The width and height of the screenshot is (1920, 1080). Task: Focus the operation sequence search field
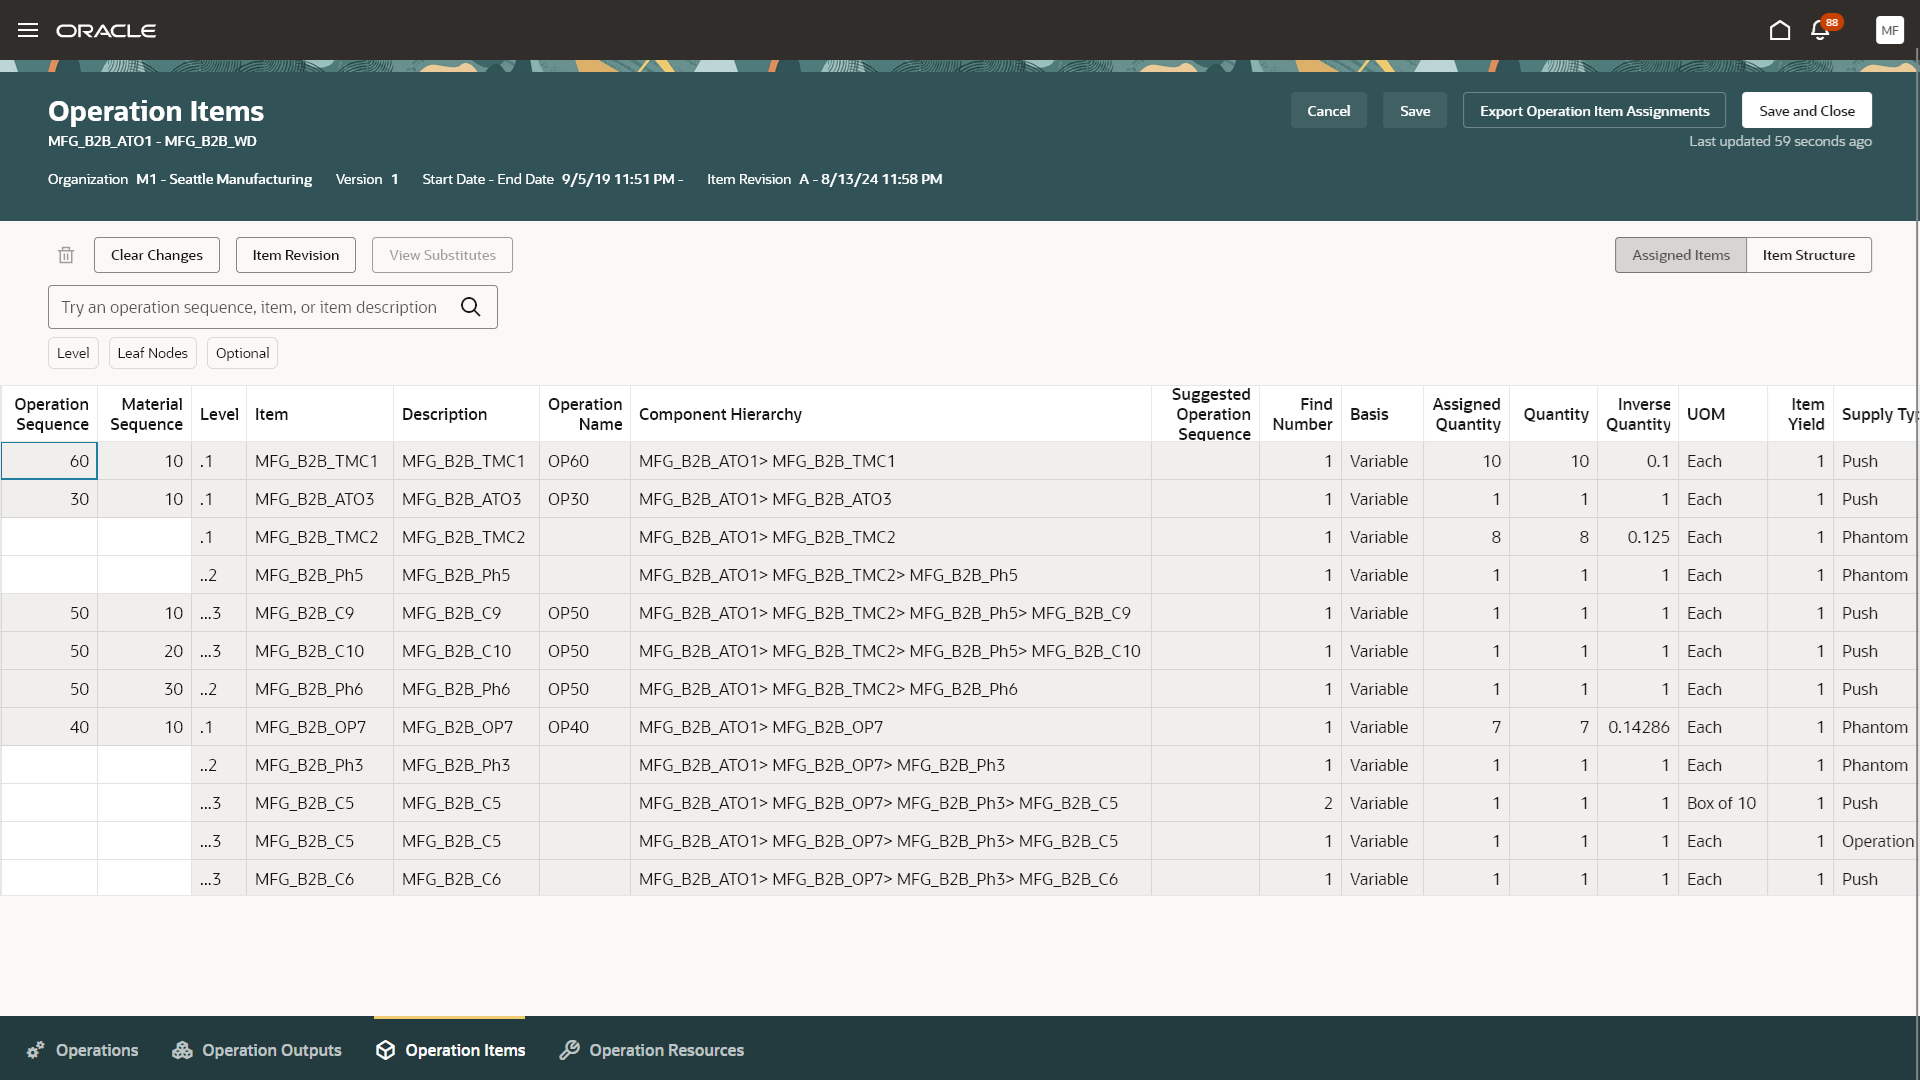click(x=250, y=307)
